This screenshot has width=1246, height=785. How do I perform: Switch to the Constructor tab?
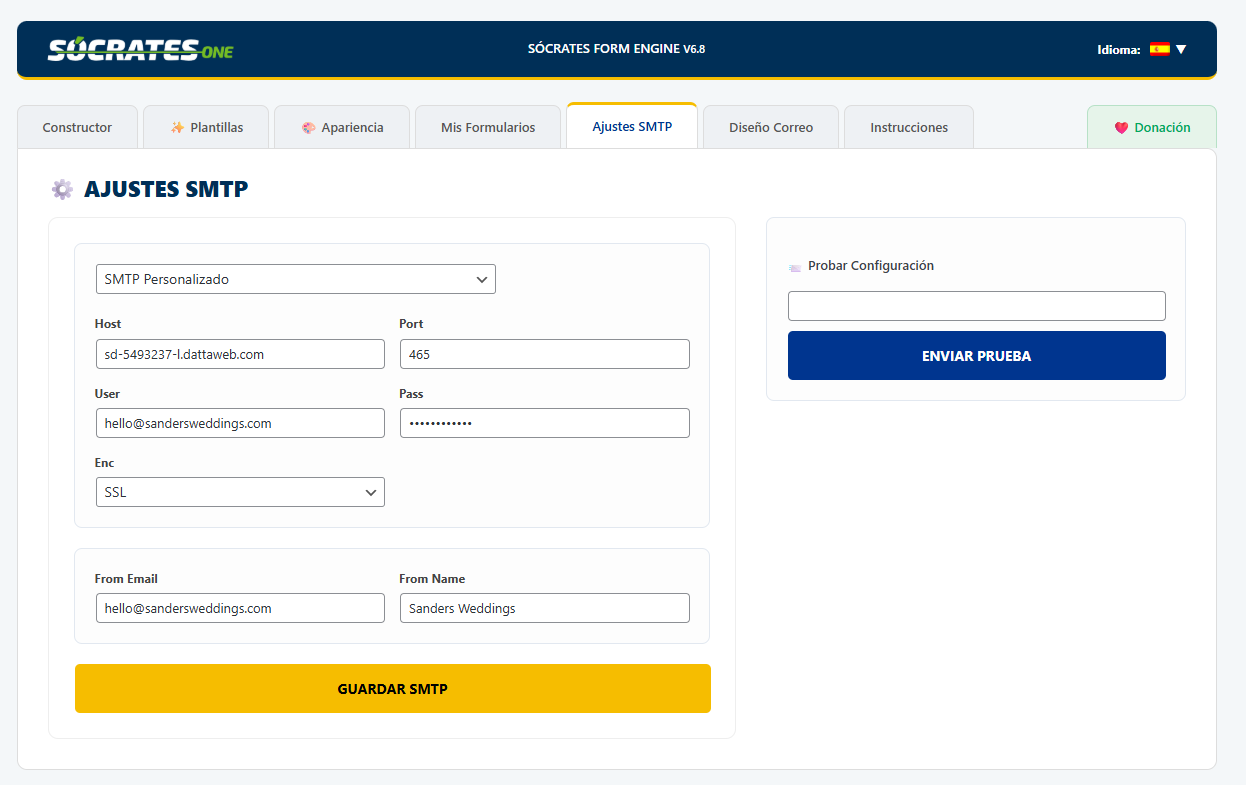coord(77,128)
